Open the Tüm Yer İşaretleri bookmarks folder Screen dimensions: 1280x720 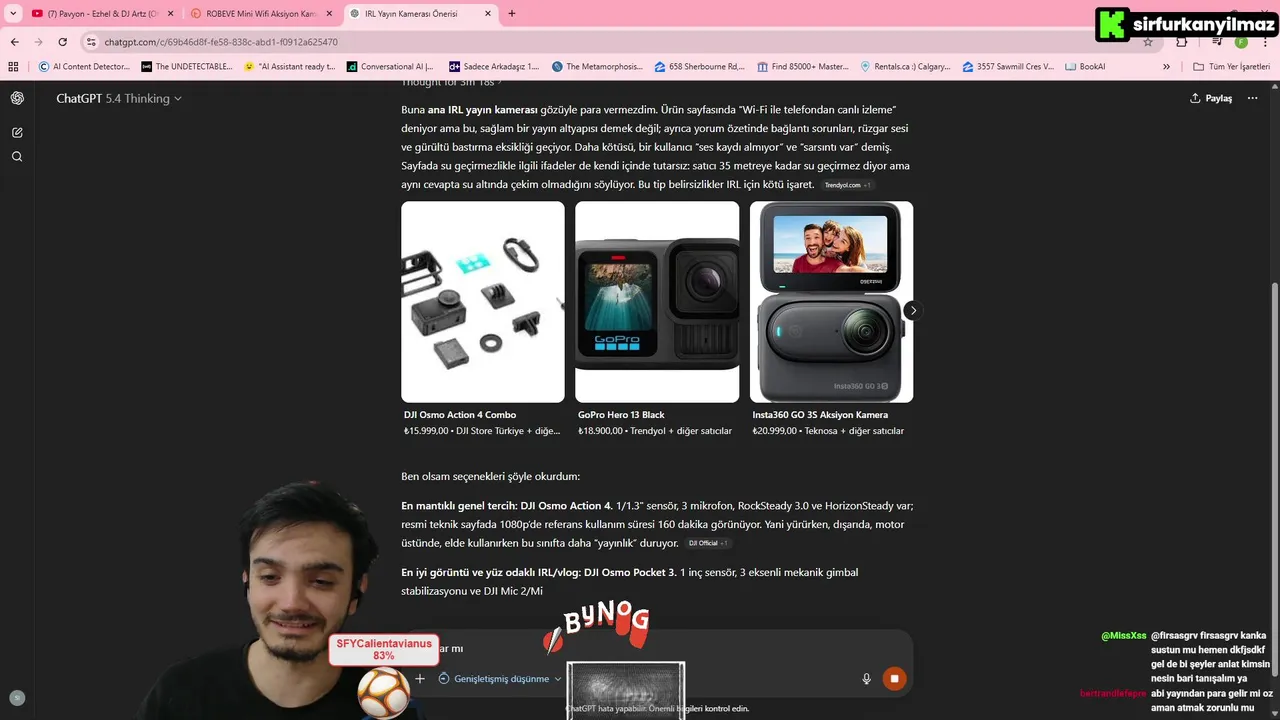(x=1232, y=67)
